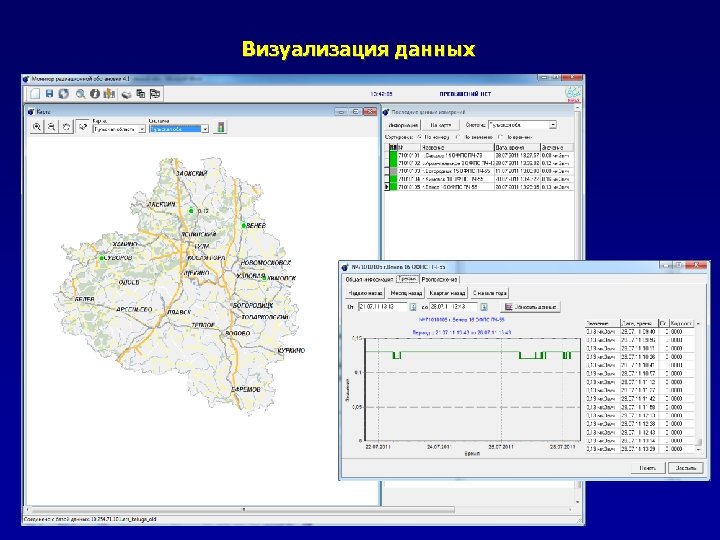This screenshot has height=540, width=720.
Task: Open the calendar picker beside the 'От' date
Action: coord(413,307)
